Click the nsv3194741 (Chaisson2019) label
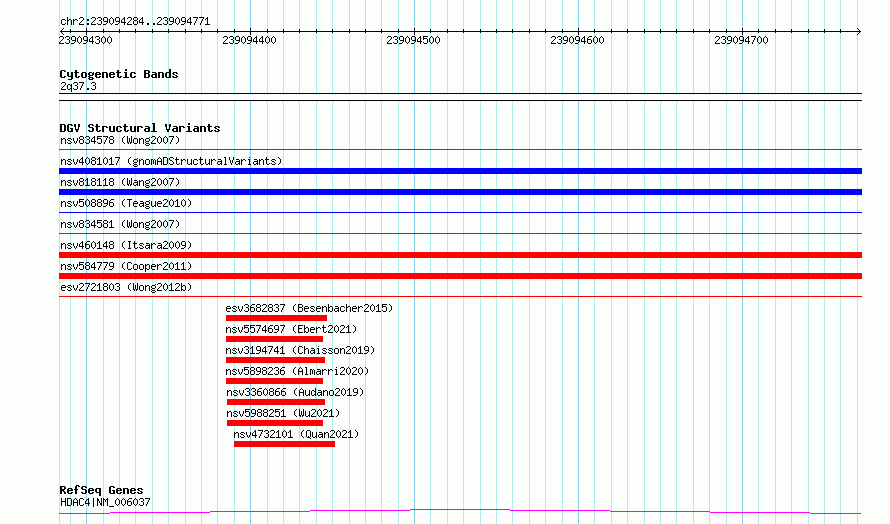This screenshot has width=890, height=524. [x=300, y=350]
